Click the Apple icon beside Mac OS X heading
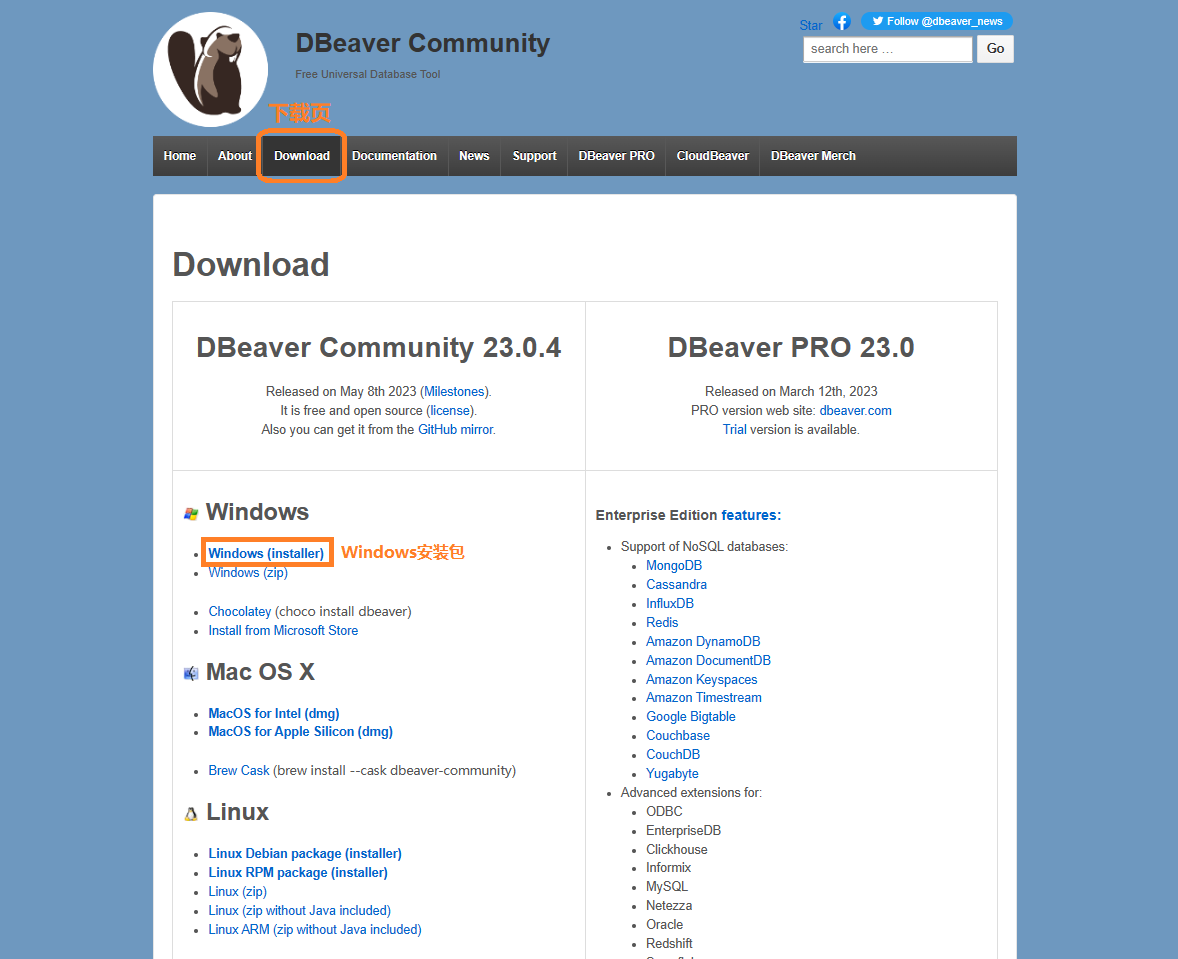Screen dimensions: 1178x959 coord(190,672)
